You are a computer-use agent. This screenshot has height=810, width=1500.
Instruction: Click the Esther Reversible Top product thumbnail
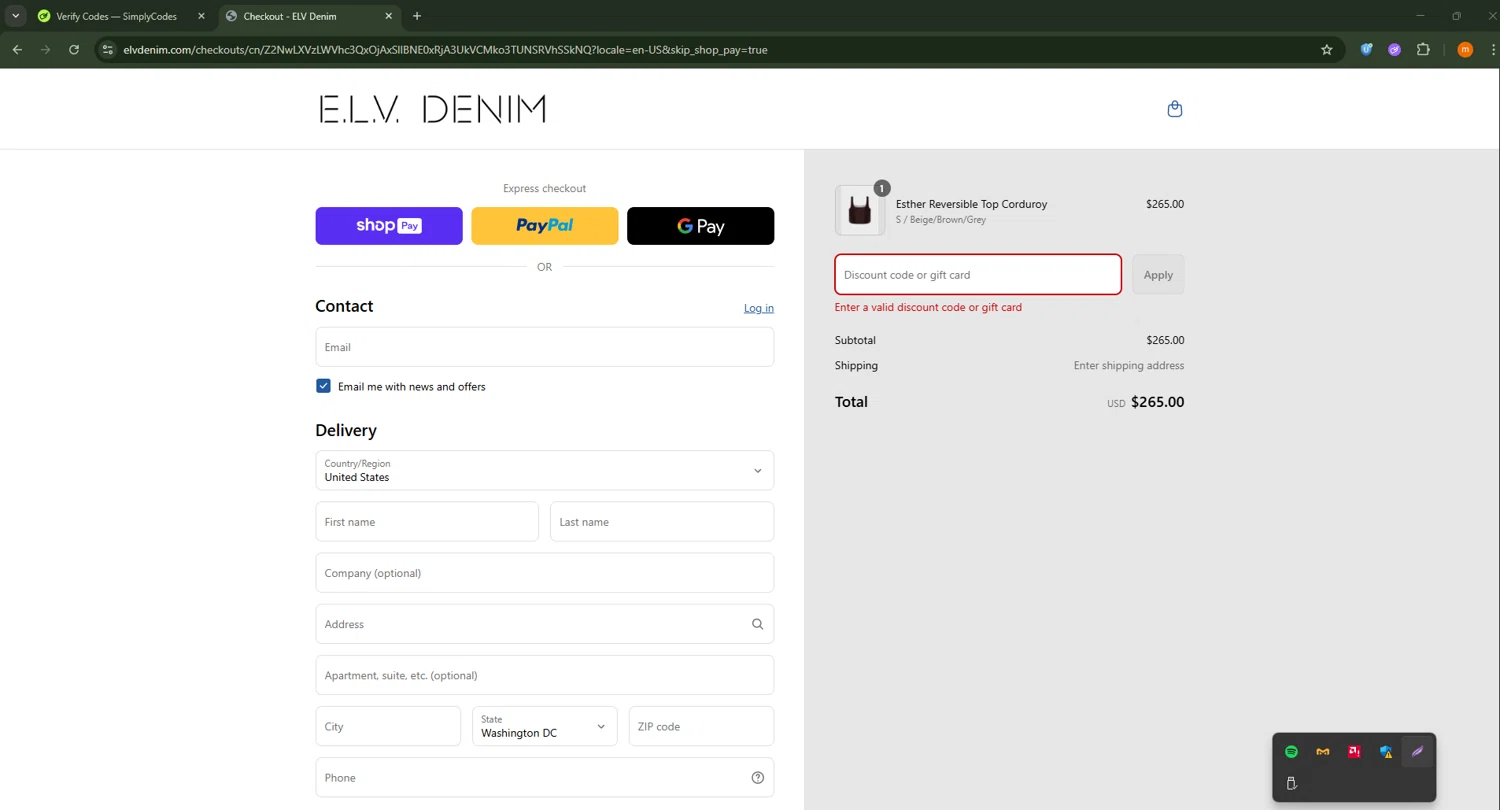click(x=860, y=210)
